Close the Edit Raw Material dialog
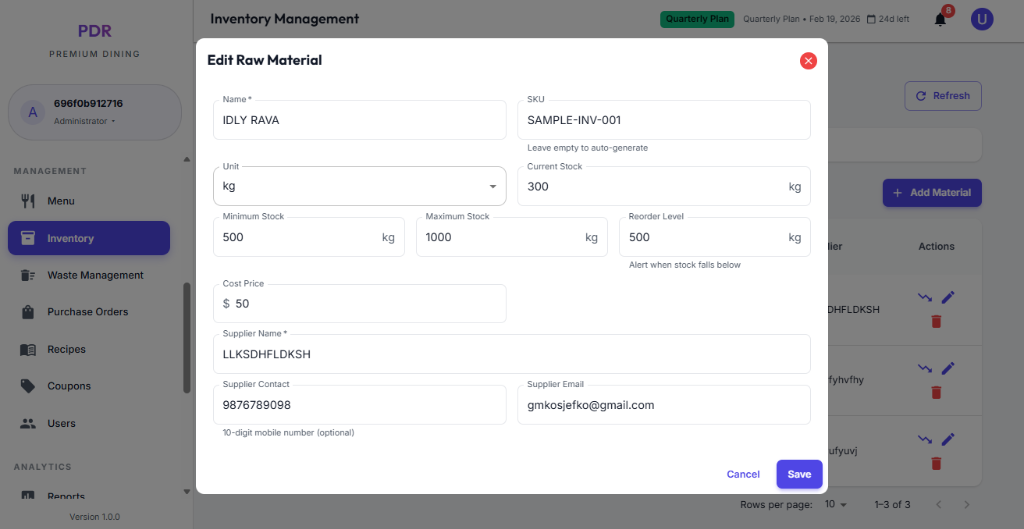Viewport: 1024px width, 529px height. pos(808,60)
